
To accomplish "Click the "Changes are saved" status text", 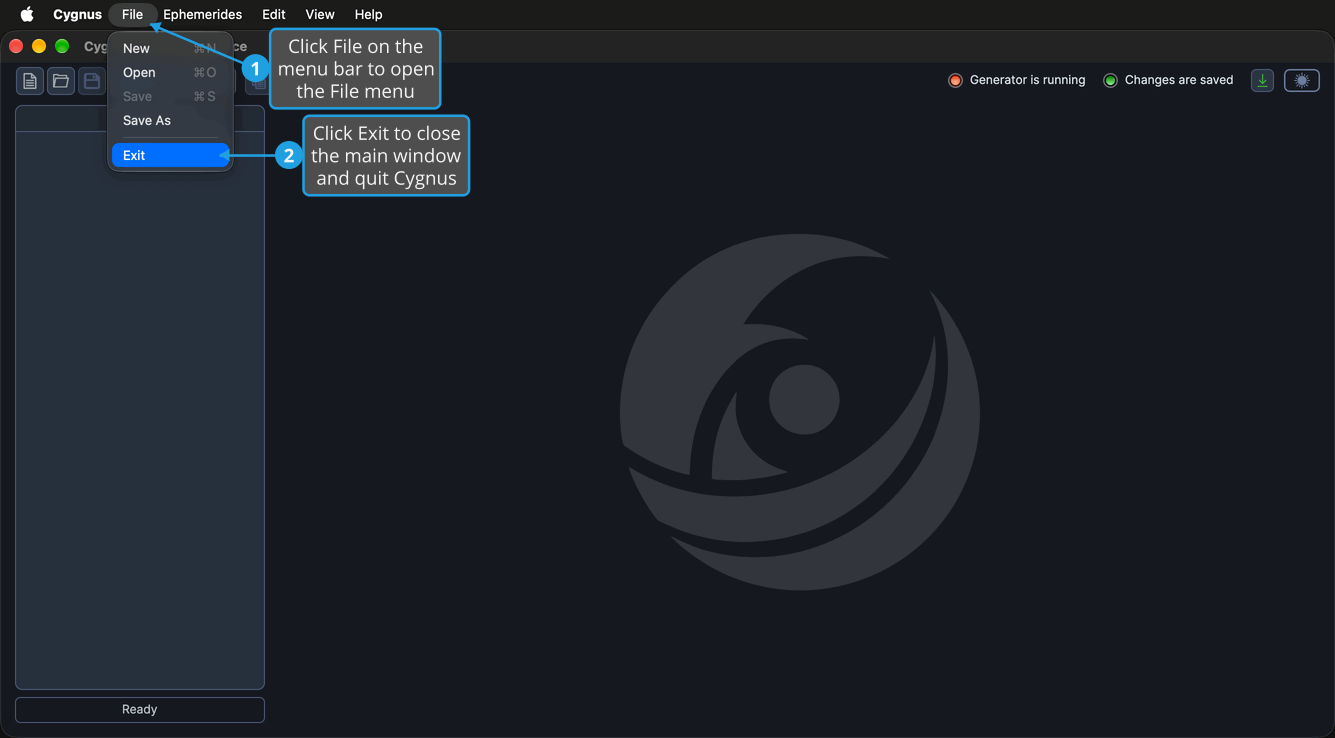I will pyautogui.click(x=1179, y=80).
